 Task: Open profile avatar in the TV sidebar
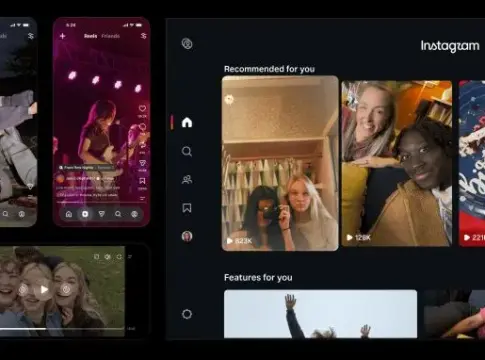[x=187, y=236]
